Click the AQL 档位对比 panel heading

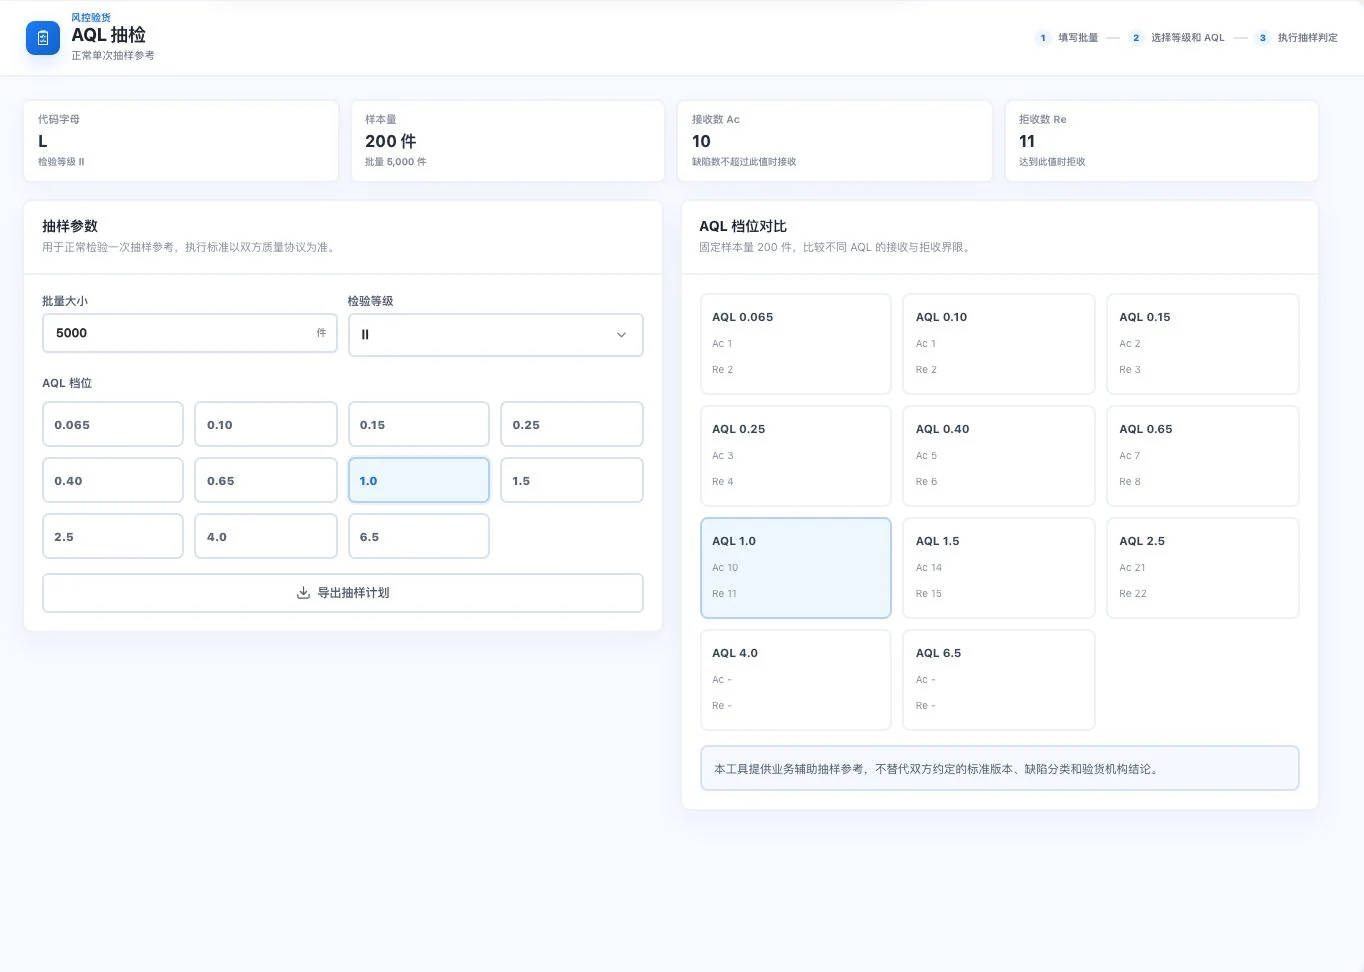743,226
